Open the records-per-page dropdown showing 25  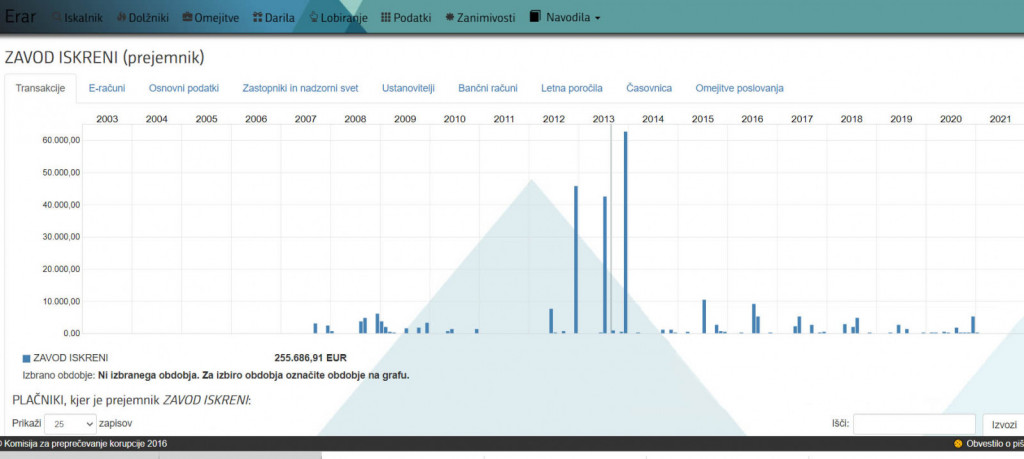(x=71, y=424)
